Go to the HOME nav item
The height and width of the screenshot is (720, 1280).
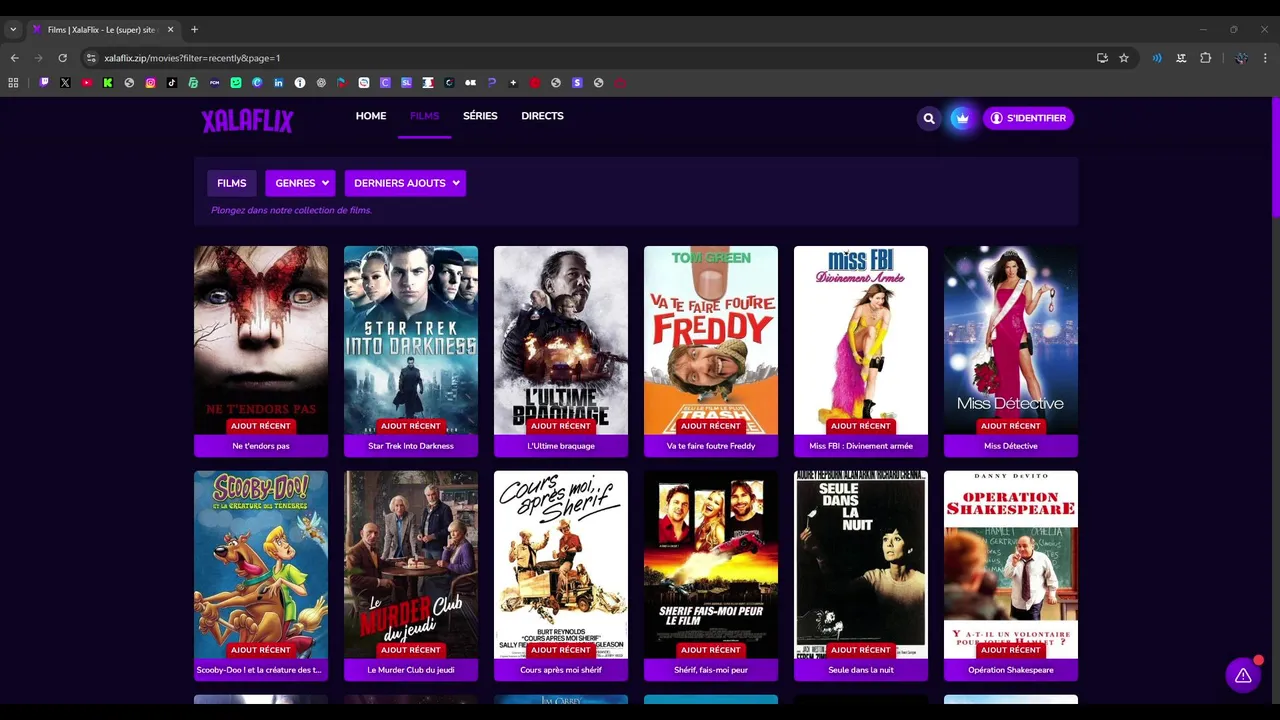pyautogui.click(x=371, y=116)
